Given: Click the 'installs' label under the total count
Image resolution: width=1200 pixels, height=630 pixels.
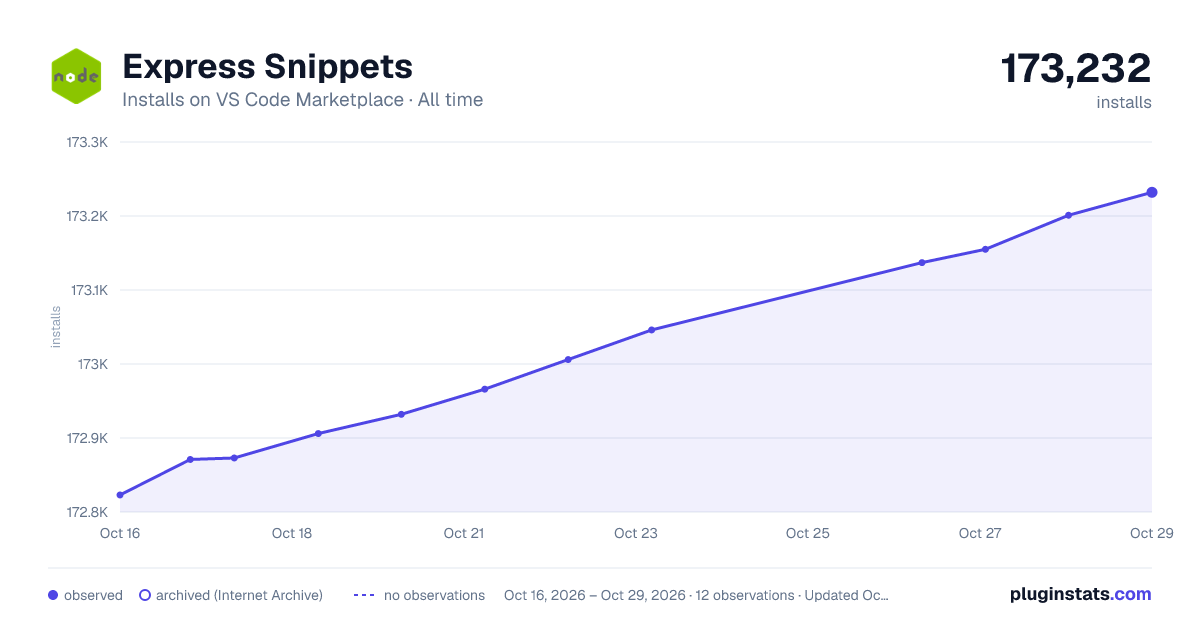Looking at the screenshot, I should (x=1124, y=102).
